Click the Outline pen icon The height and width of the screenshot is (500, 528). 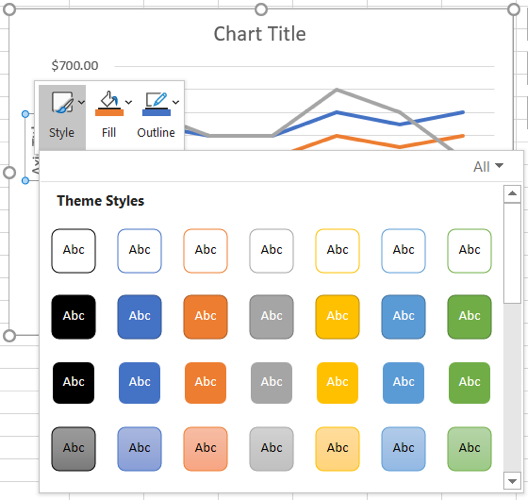[156, 104]
